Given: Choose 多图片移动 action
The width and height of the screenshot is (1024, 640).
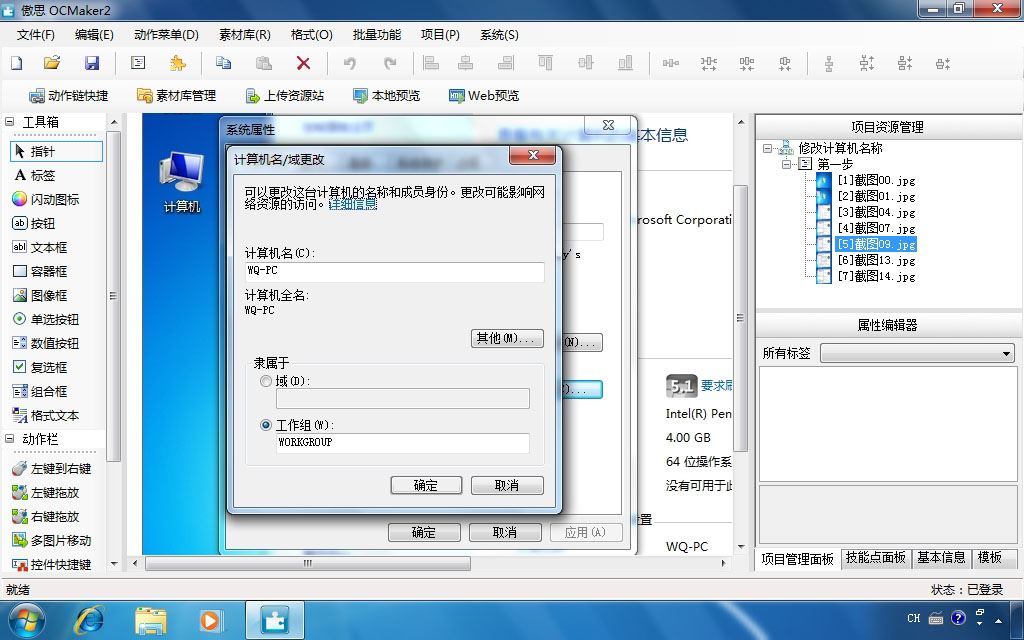Looking at the screenshot, I should tap(52, 541).
